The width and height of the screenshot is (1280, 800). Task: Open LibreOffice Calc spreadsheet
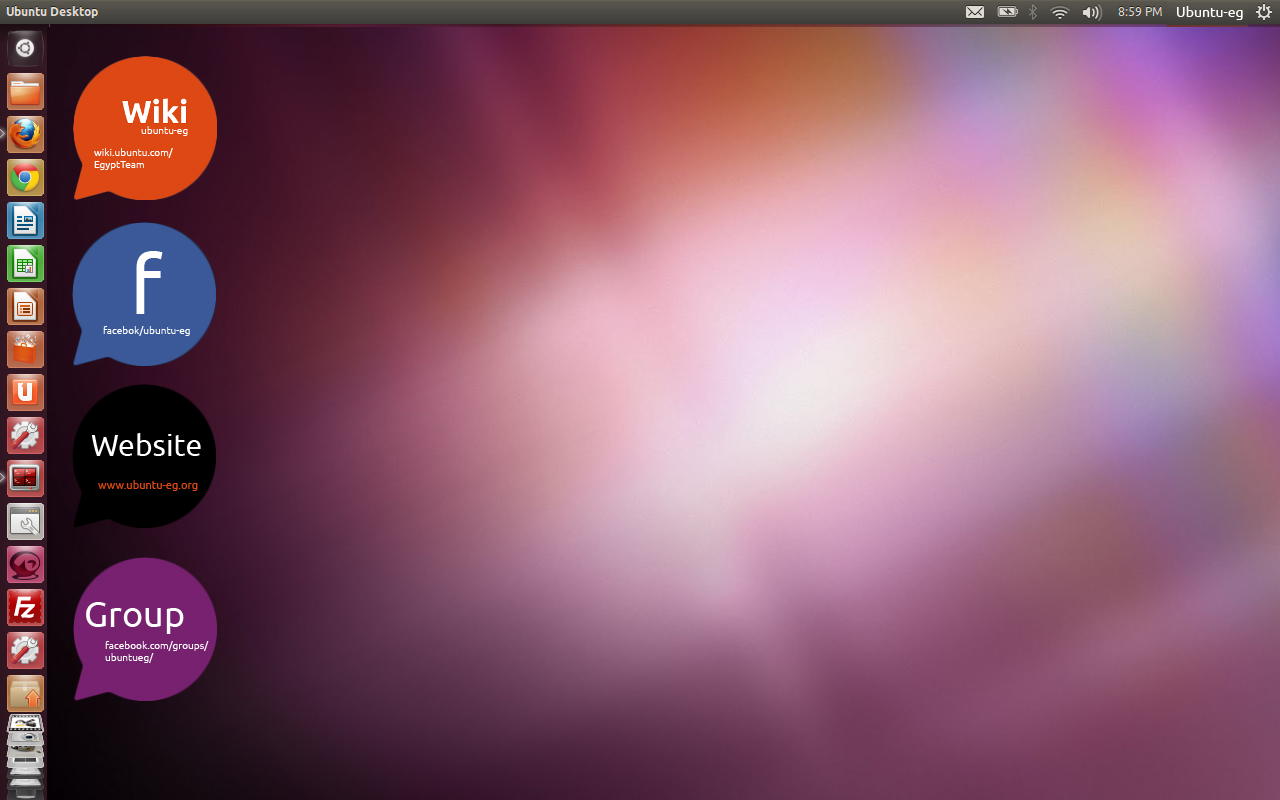pos(25,264)
